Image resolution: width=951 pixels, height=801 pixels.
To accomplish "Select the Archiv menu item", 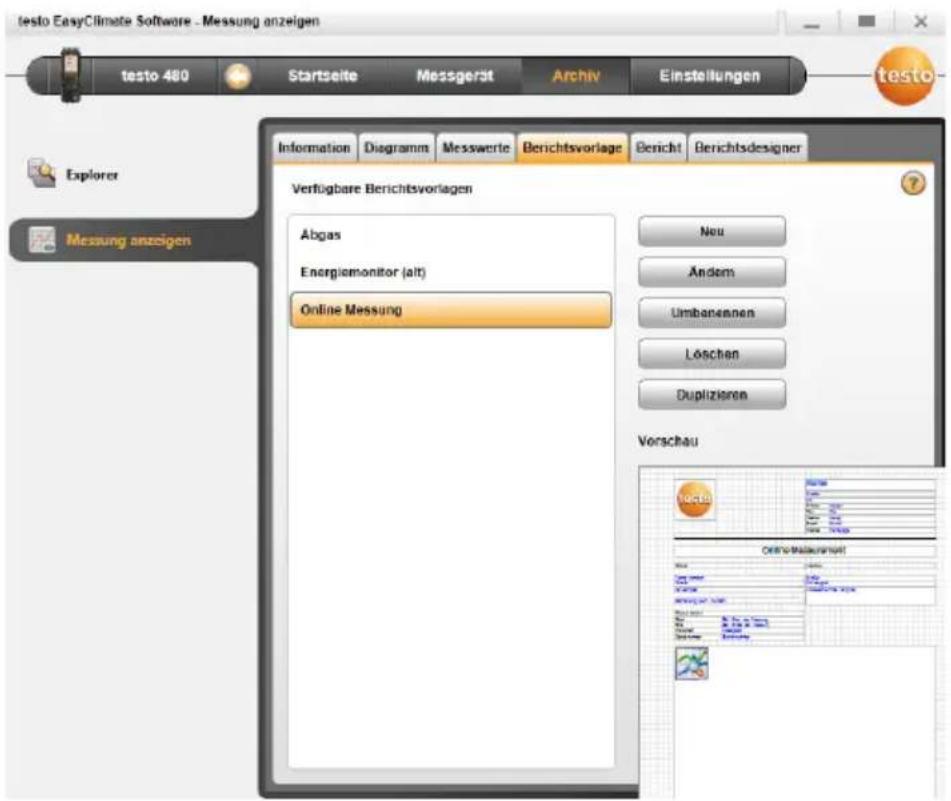I will pyautogui.click(x=576, y=76).
